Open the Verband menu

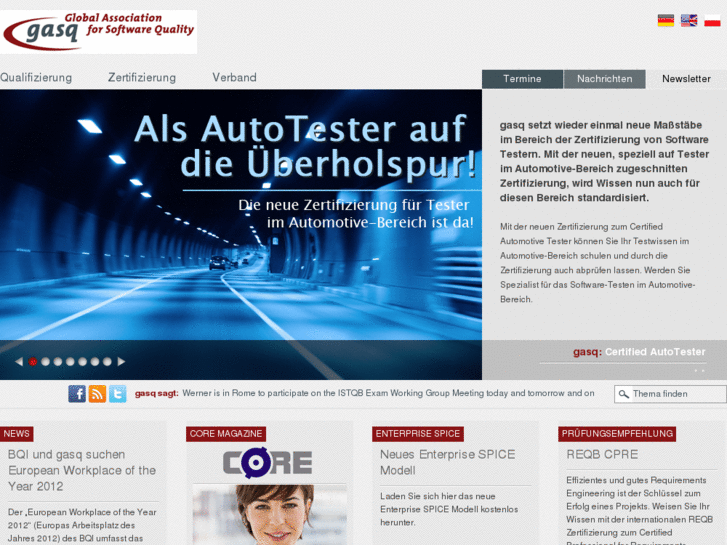[x=234, y=77]
